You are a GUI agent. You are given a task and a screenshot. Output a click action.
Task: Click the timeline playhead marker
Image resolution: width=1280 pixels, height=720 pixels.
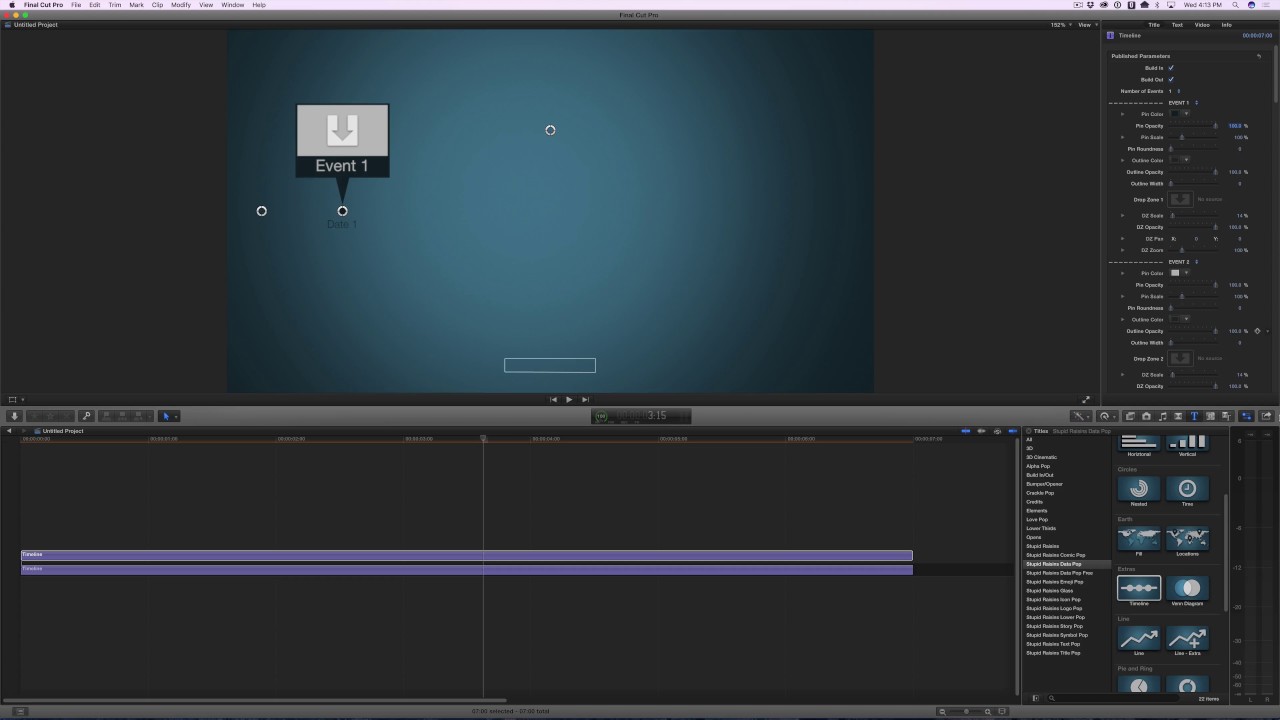(483, 438)
